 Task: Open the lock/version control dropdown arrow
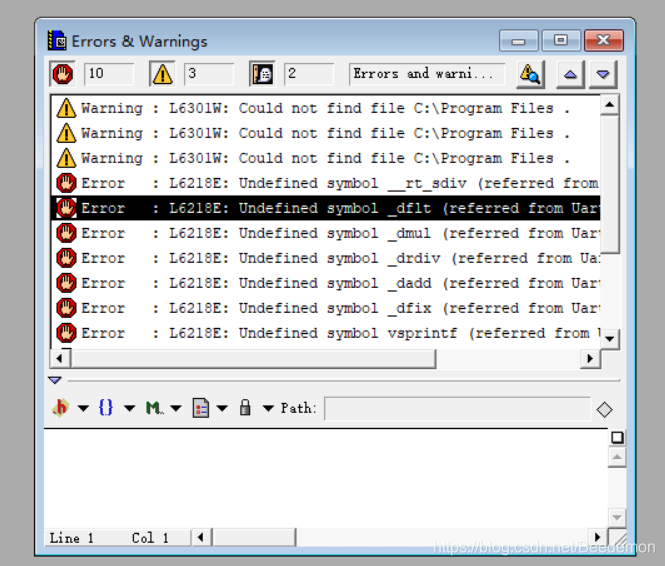point(268,409)
